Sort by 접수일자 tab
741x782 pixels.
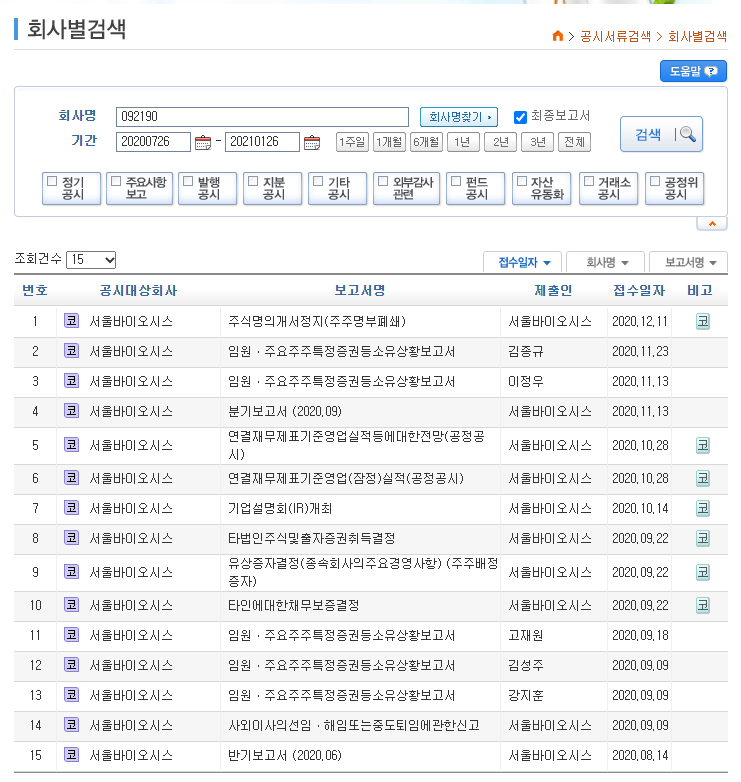coord(523,262)
